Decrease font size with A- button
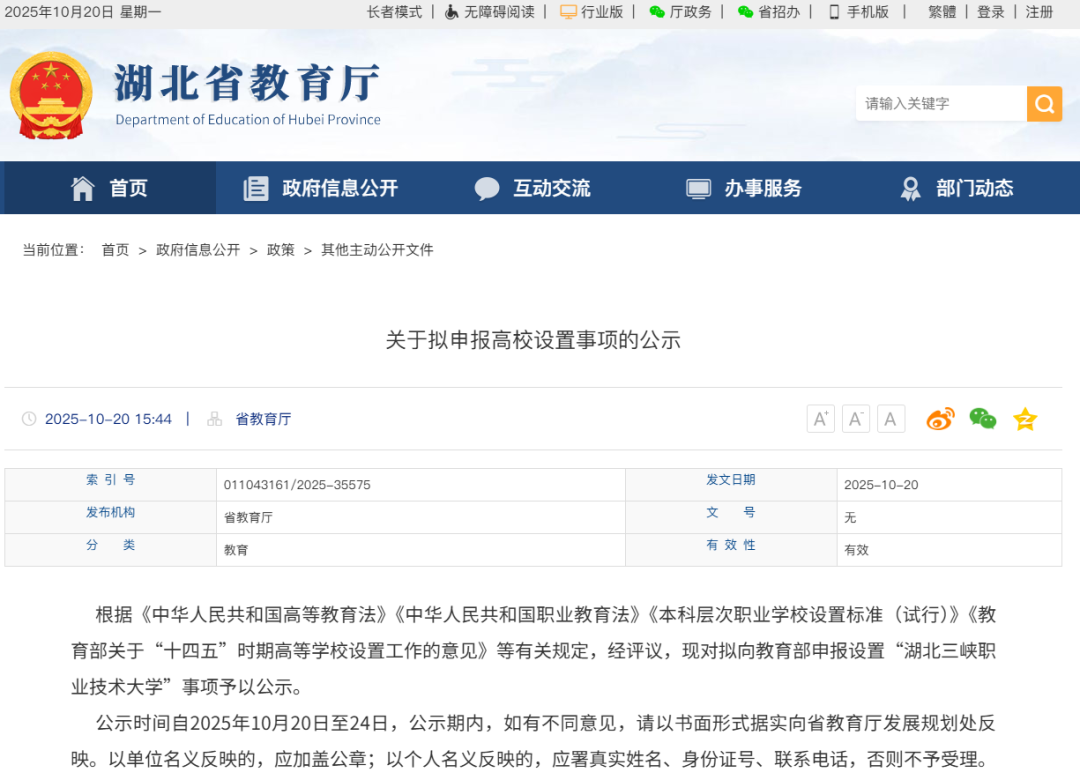 [855, 419]
